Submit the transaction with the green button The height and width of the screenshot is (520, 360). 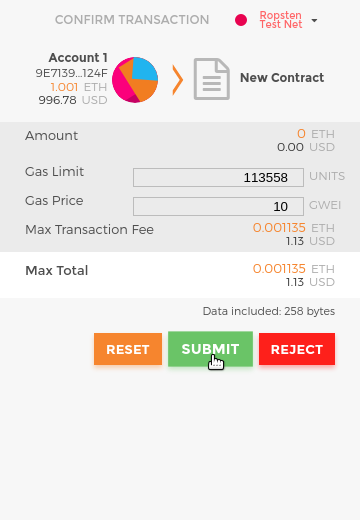click(x=210, y=349)
